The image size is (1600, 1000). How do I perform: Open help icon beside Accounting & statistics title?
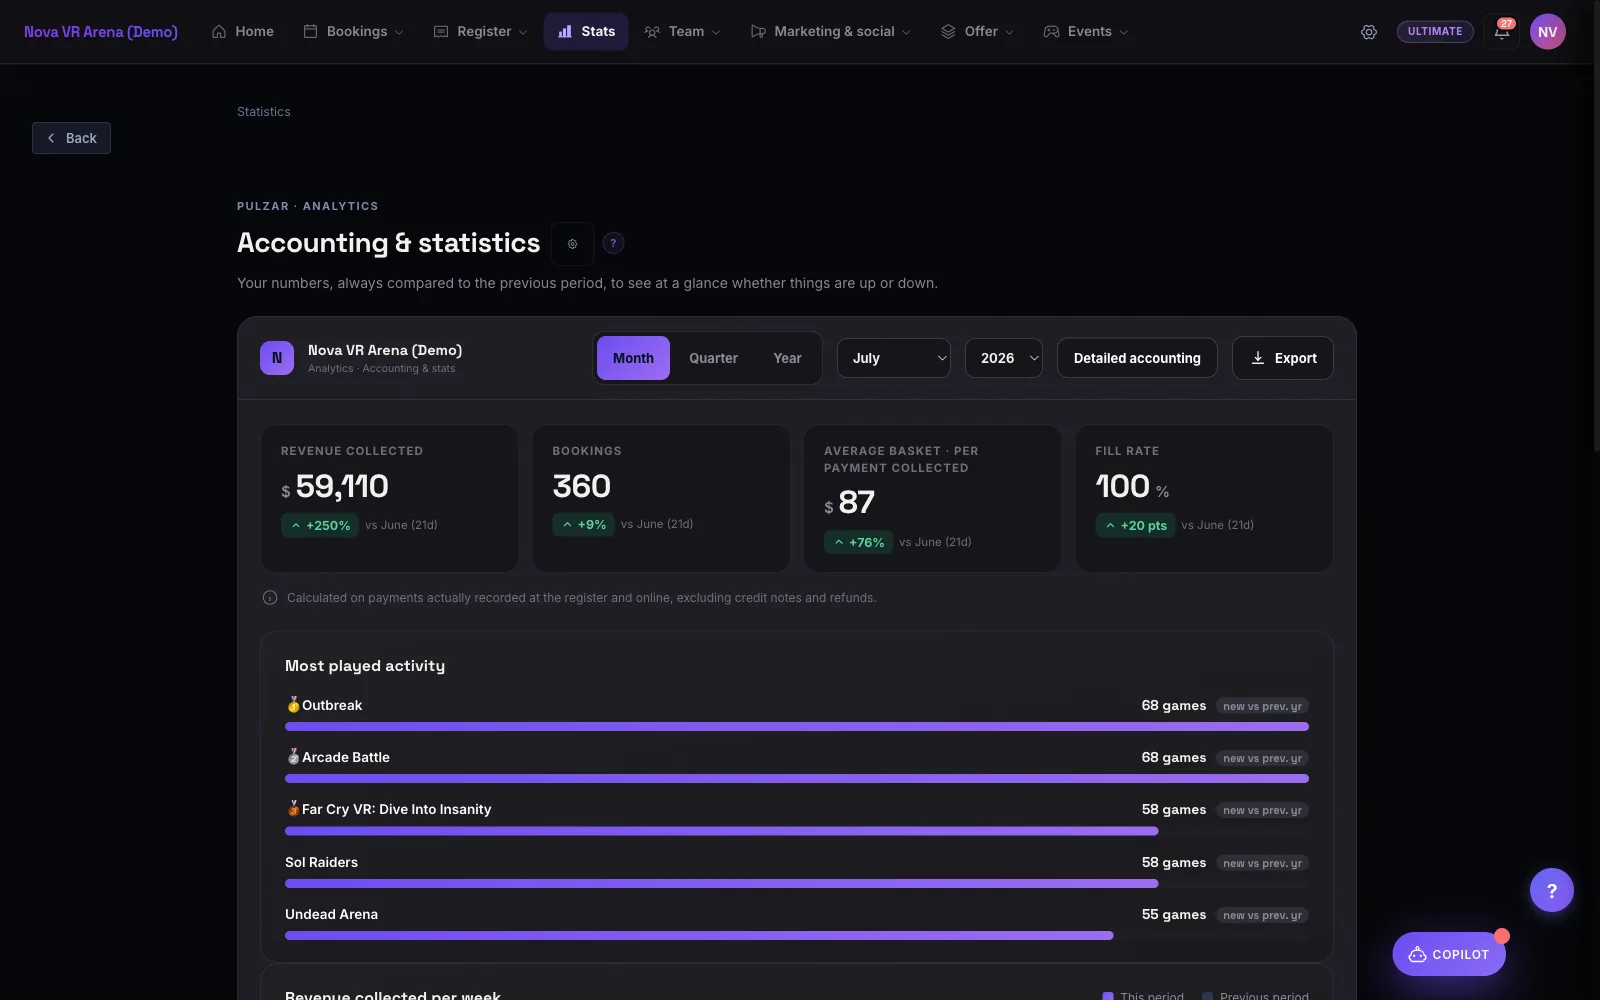[613, 243]
